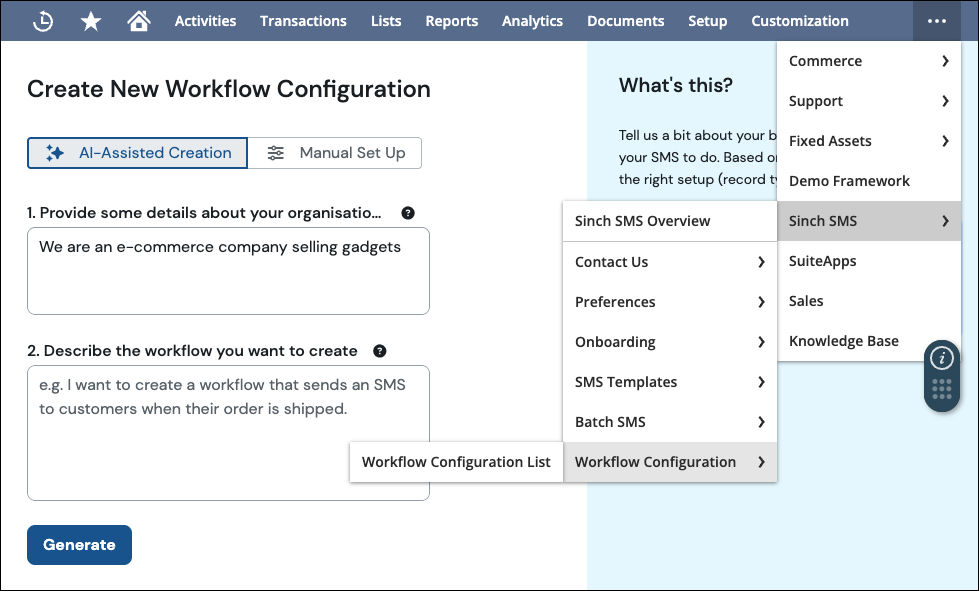This screenshot has height=591, width=979.
Task: Click the help icon beside organisation details
Action: (x=408, y=213)
